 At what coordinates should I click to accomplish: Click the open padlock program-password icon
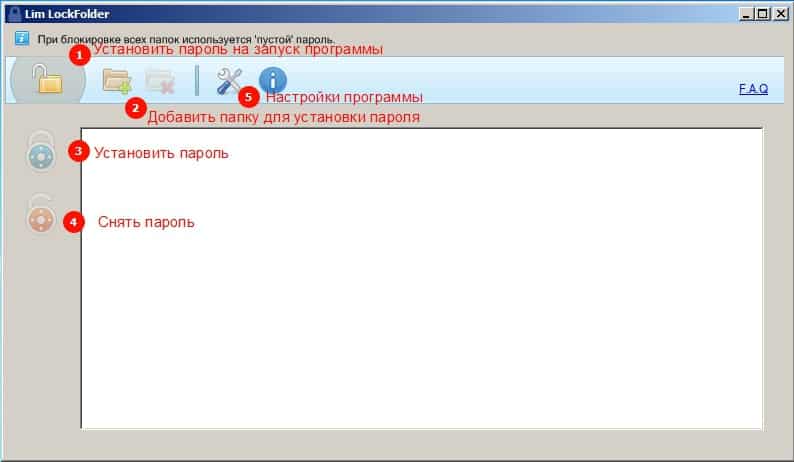pyautogui.click(x=47, y=80)
